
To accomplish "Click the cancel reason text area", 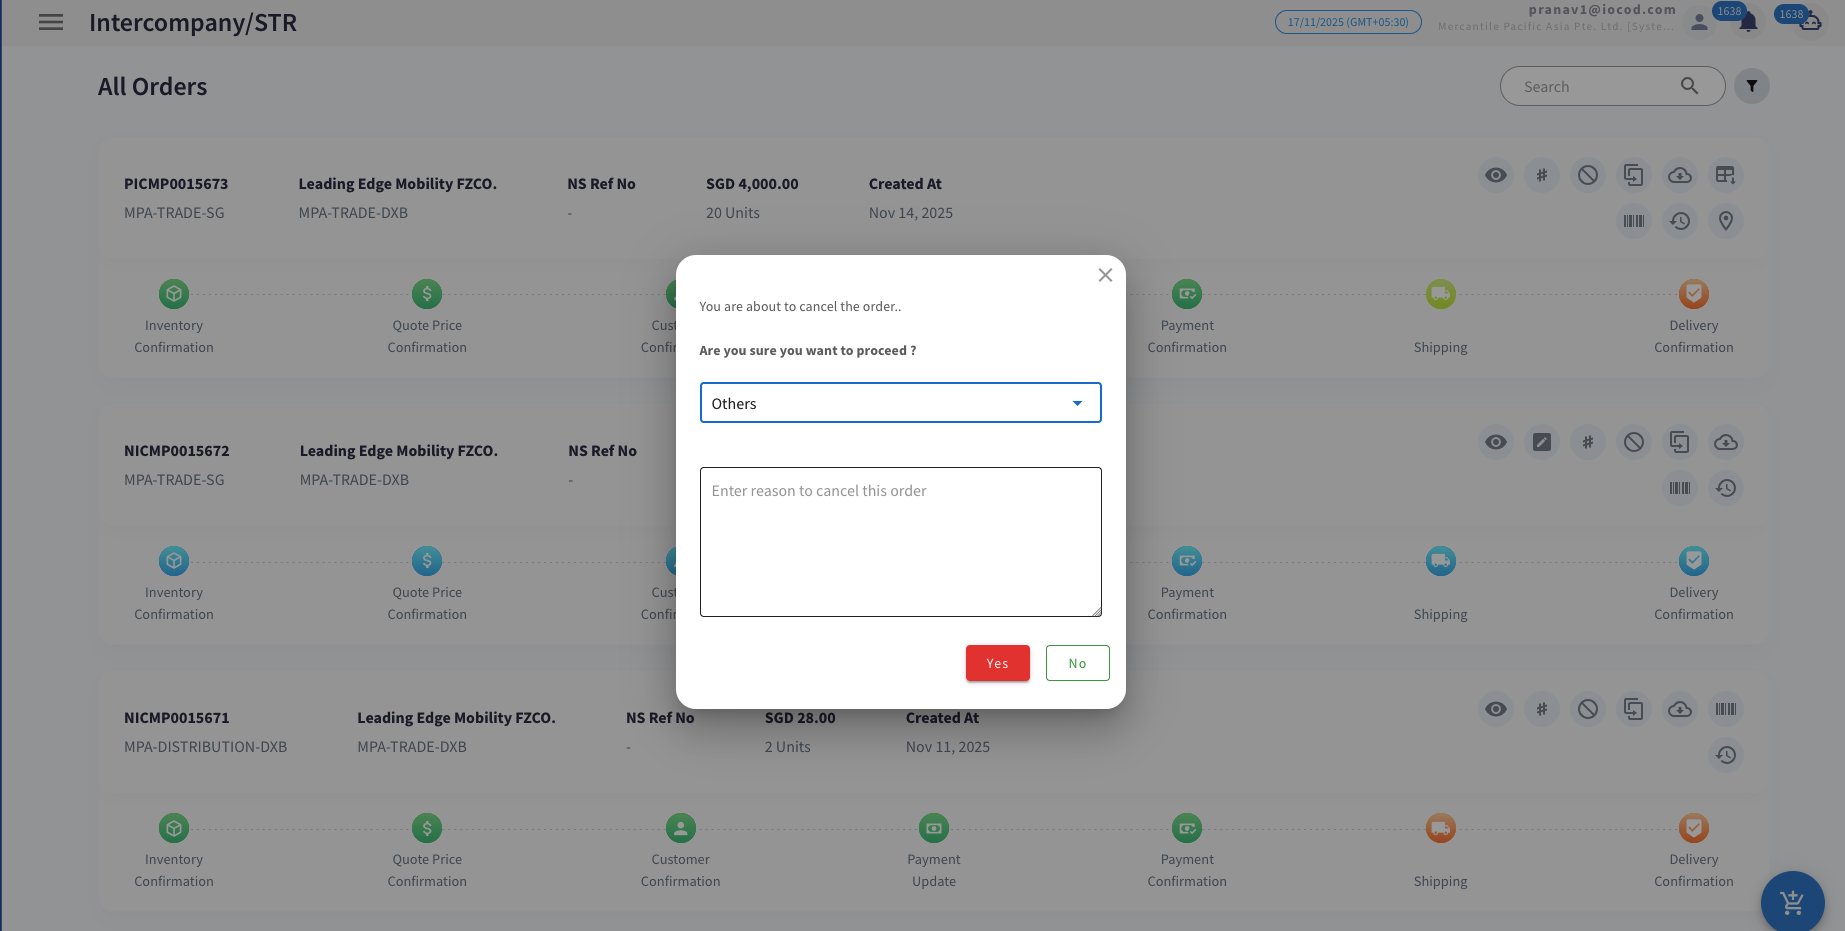I will tap(900, 542).
